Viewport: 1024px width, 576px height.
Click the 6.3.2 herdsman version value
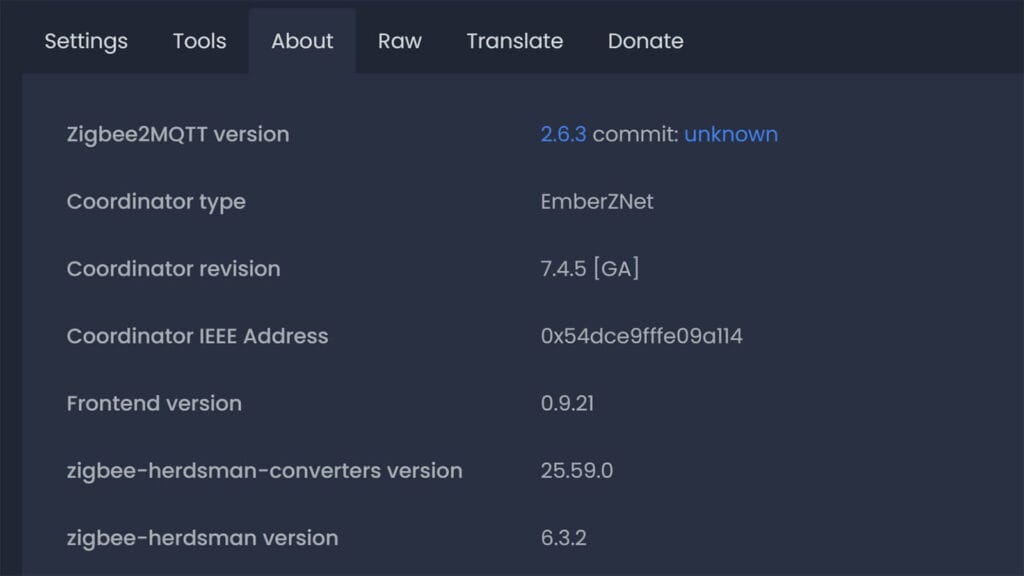click(563, 538)
